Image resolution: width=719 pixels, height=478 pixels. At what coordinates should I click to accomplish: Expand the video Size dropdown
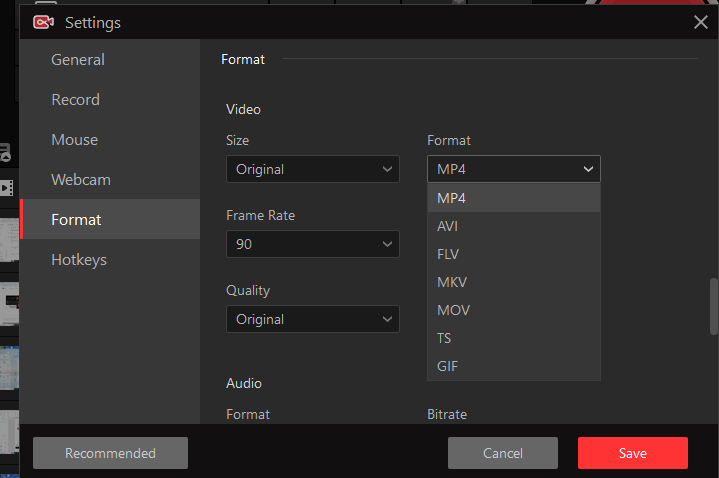click(x=313, y=169)
